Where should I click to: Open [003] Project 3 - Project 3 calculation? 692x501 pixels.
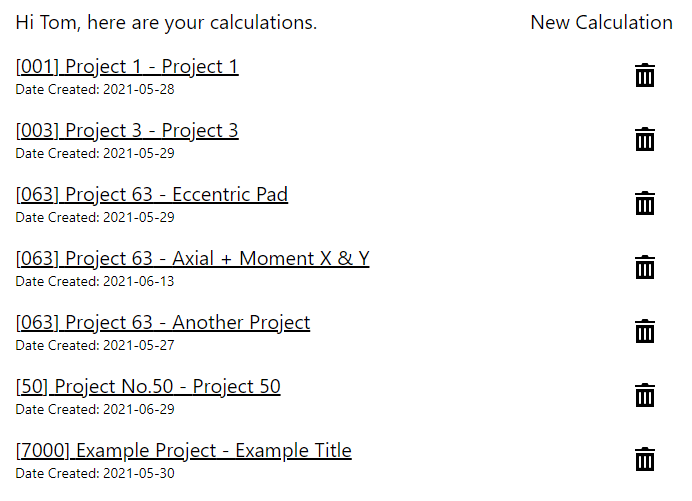pos(127,131)
